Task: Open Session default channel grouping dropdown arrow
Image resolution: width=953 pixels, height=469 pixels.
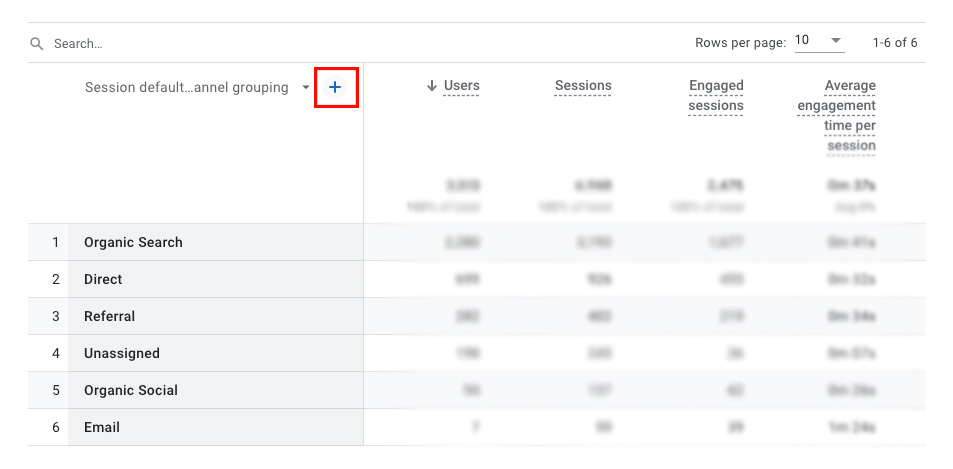Action: point(306,88)
